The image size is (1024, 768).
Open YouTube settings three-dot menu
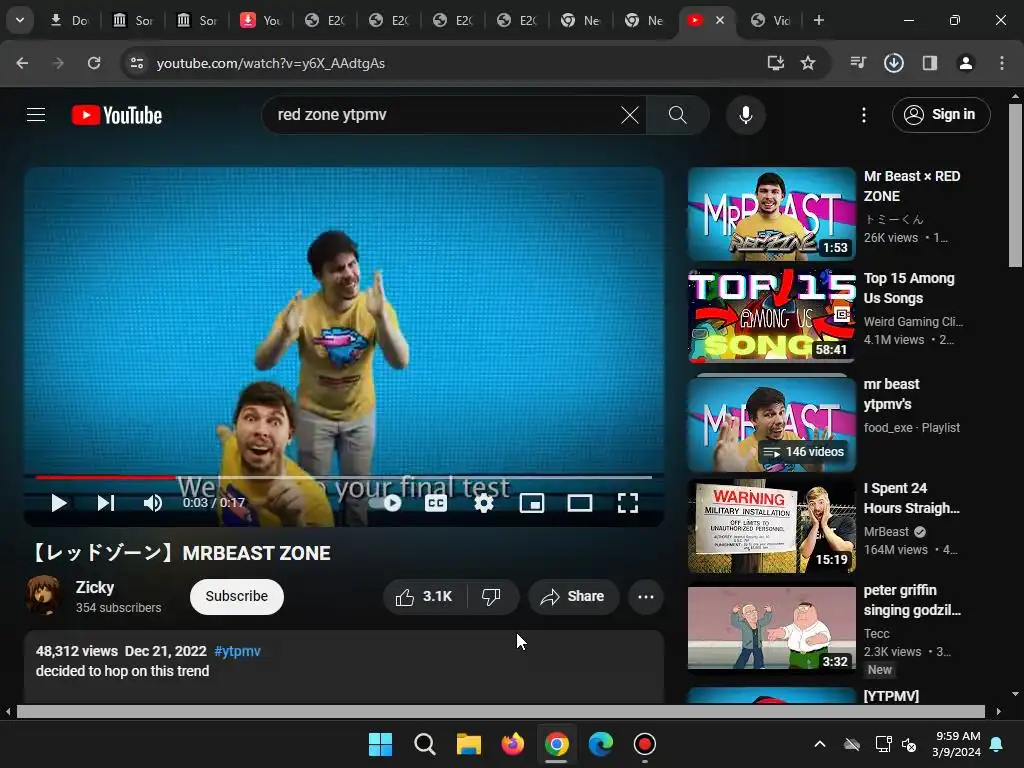coord(864,115)
